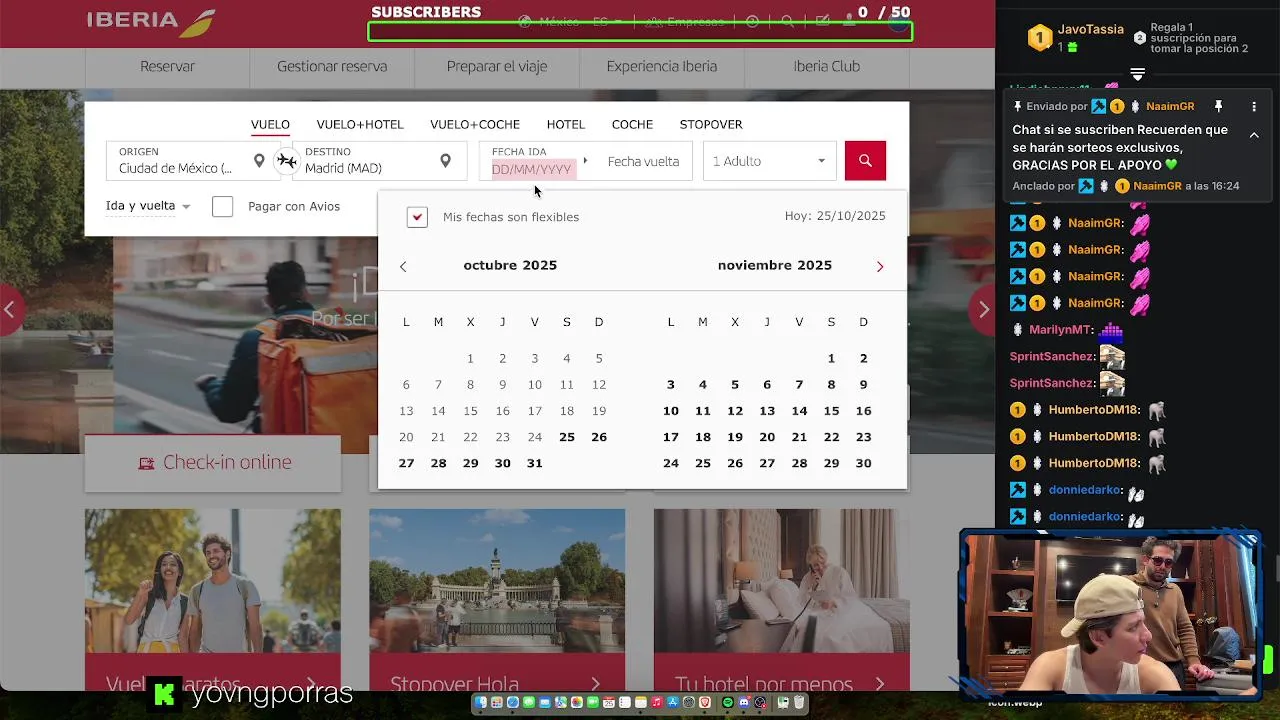
Task: Click the location pin in origin field
Action: [x=259, y=161]
